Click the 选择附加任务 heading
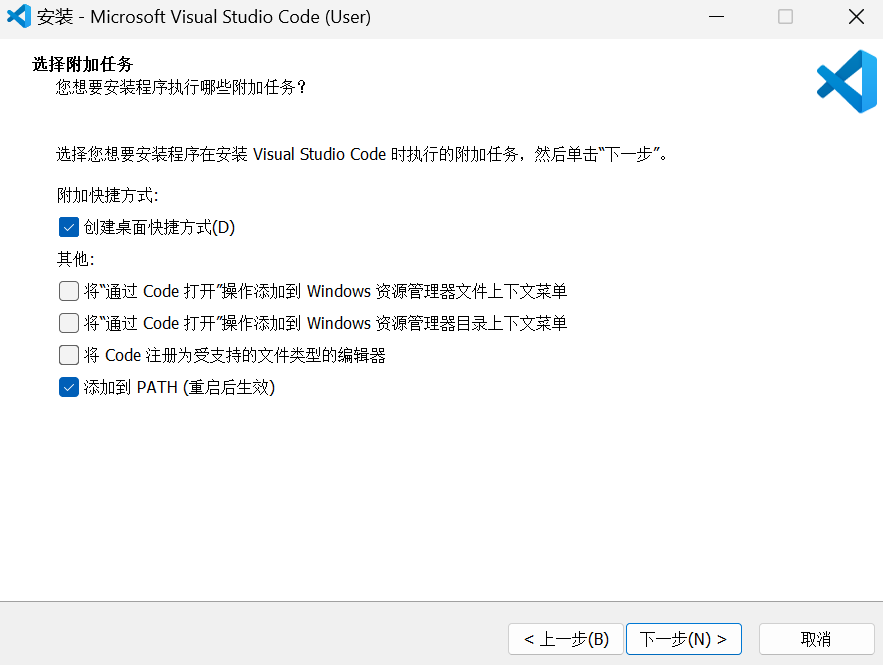 click(83, 64)
